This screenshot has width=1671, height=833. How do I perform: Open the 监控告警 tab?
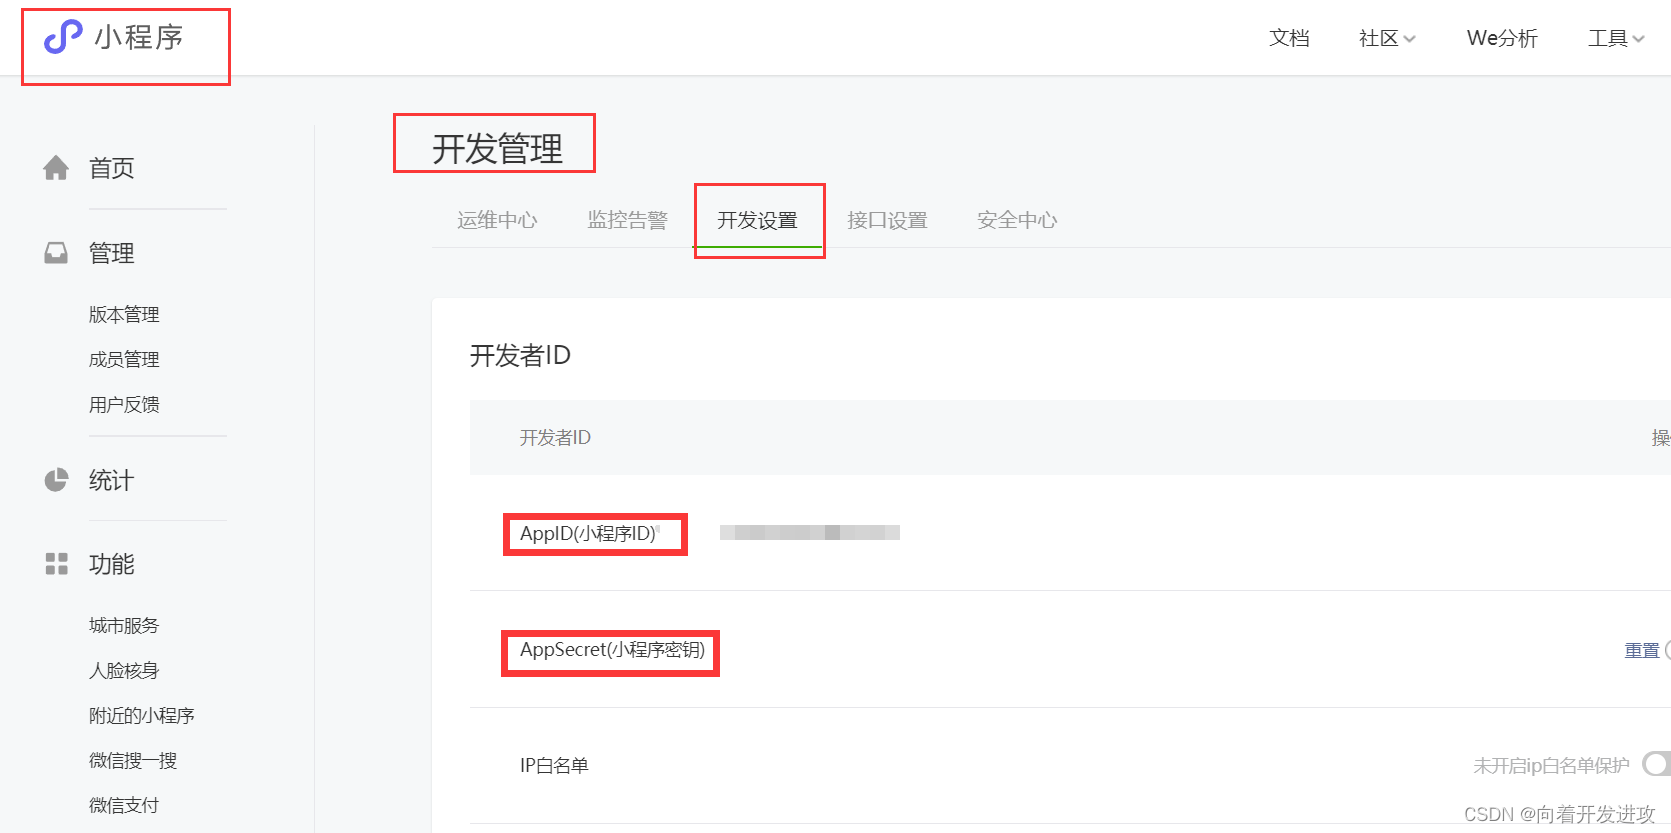628,220
